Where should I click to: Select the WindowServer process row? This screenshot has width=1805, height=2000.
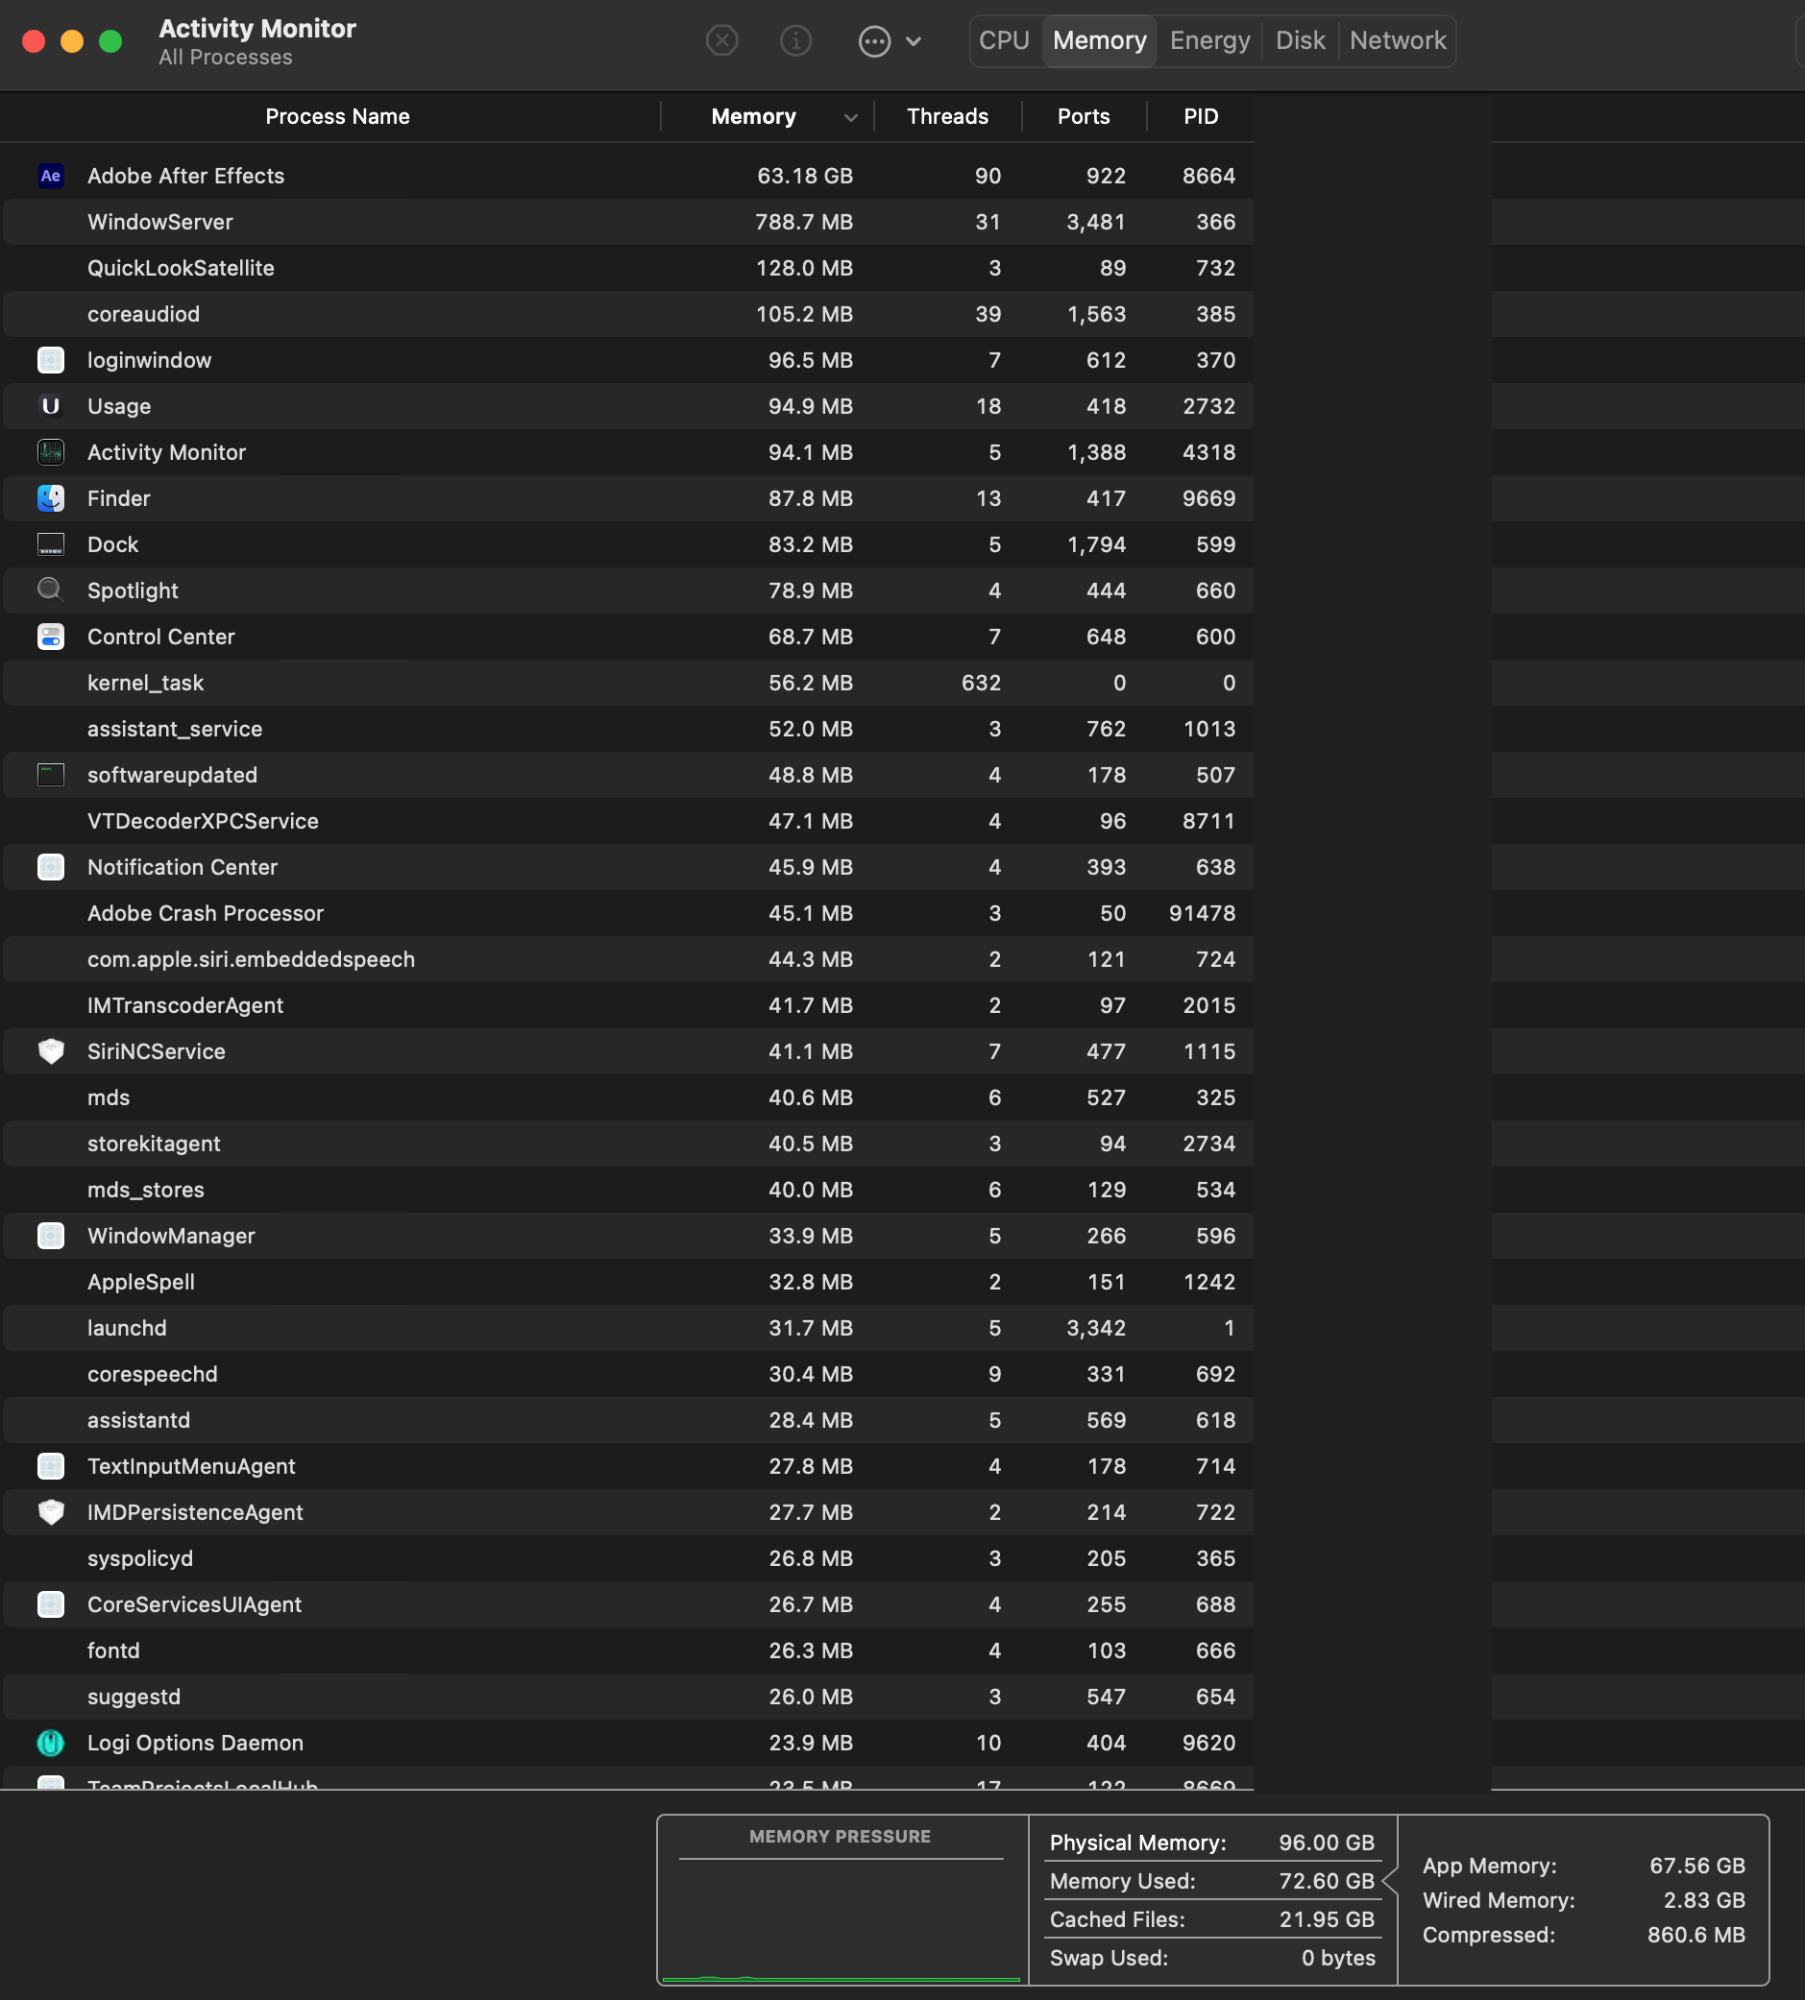pos(628,222)
